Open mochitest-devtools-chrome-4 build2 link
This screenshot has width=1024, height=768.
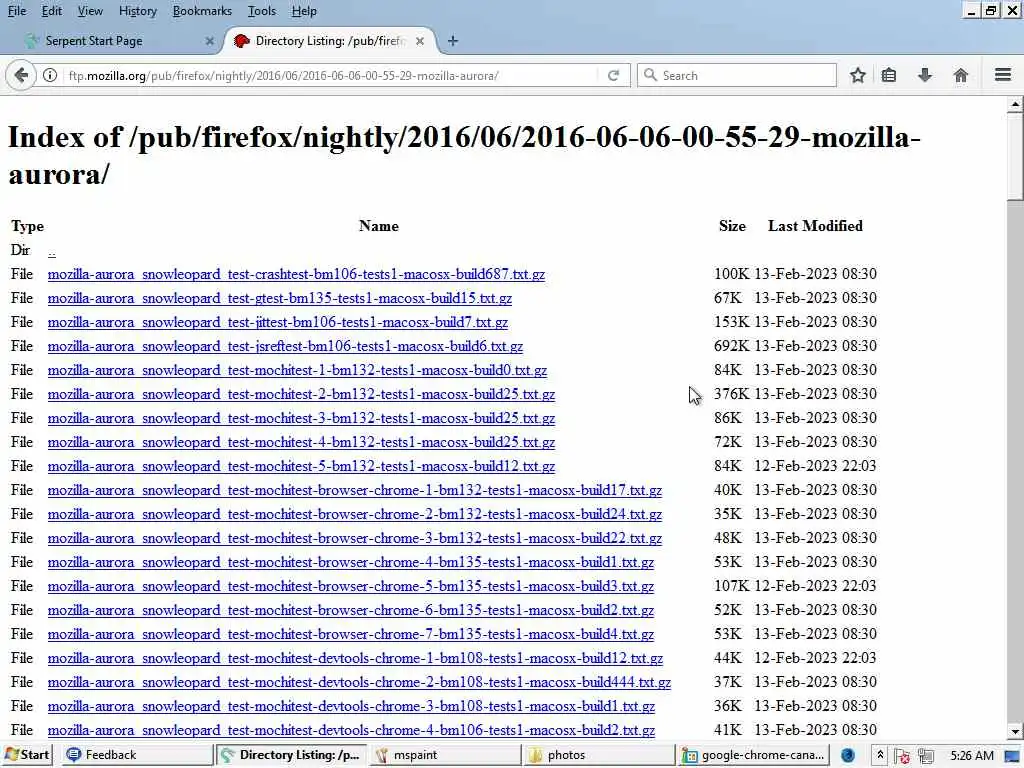(x=351, y=730)
